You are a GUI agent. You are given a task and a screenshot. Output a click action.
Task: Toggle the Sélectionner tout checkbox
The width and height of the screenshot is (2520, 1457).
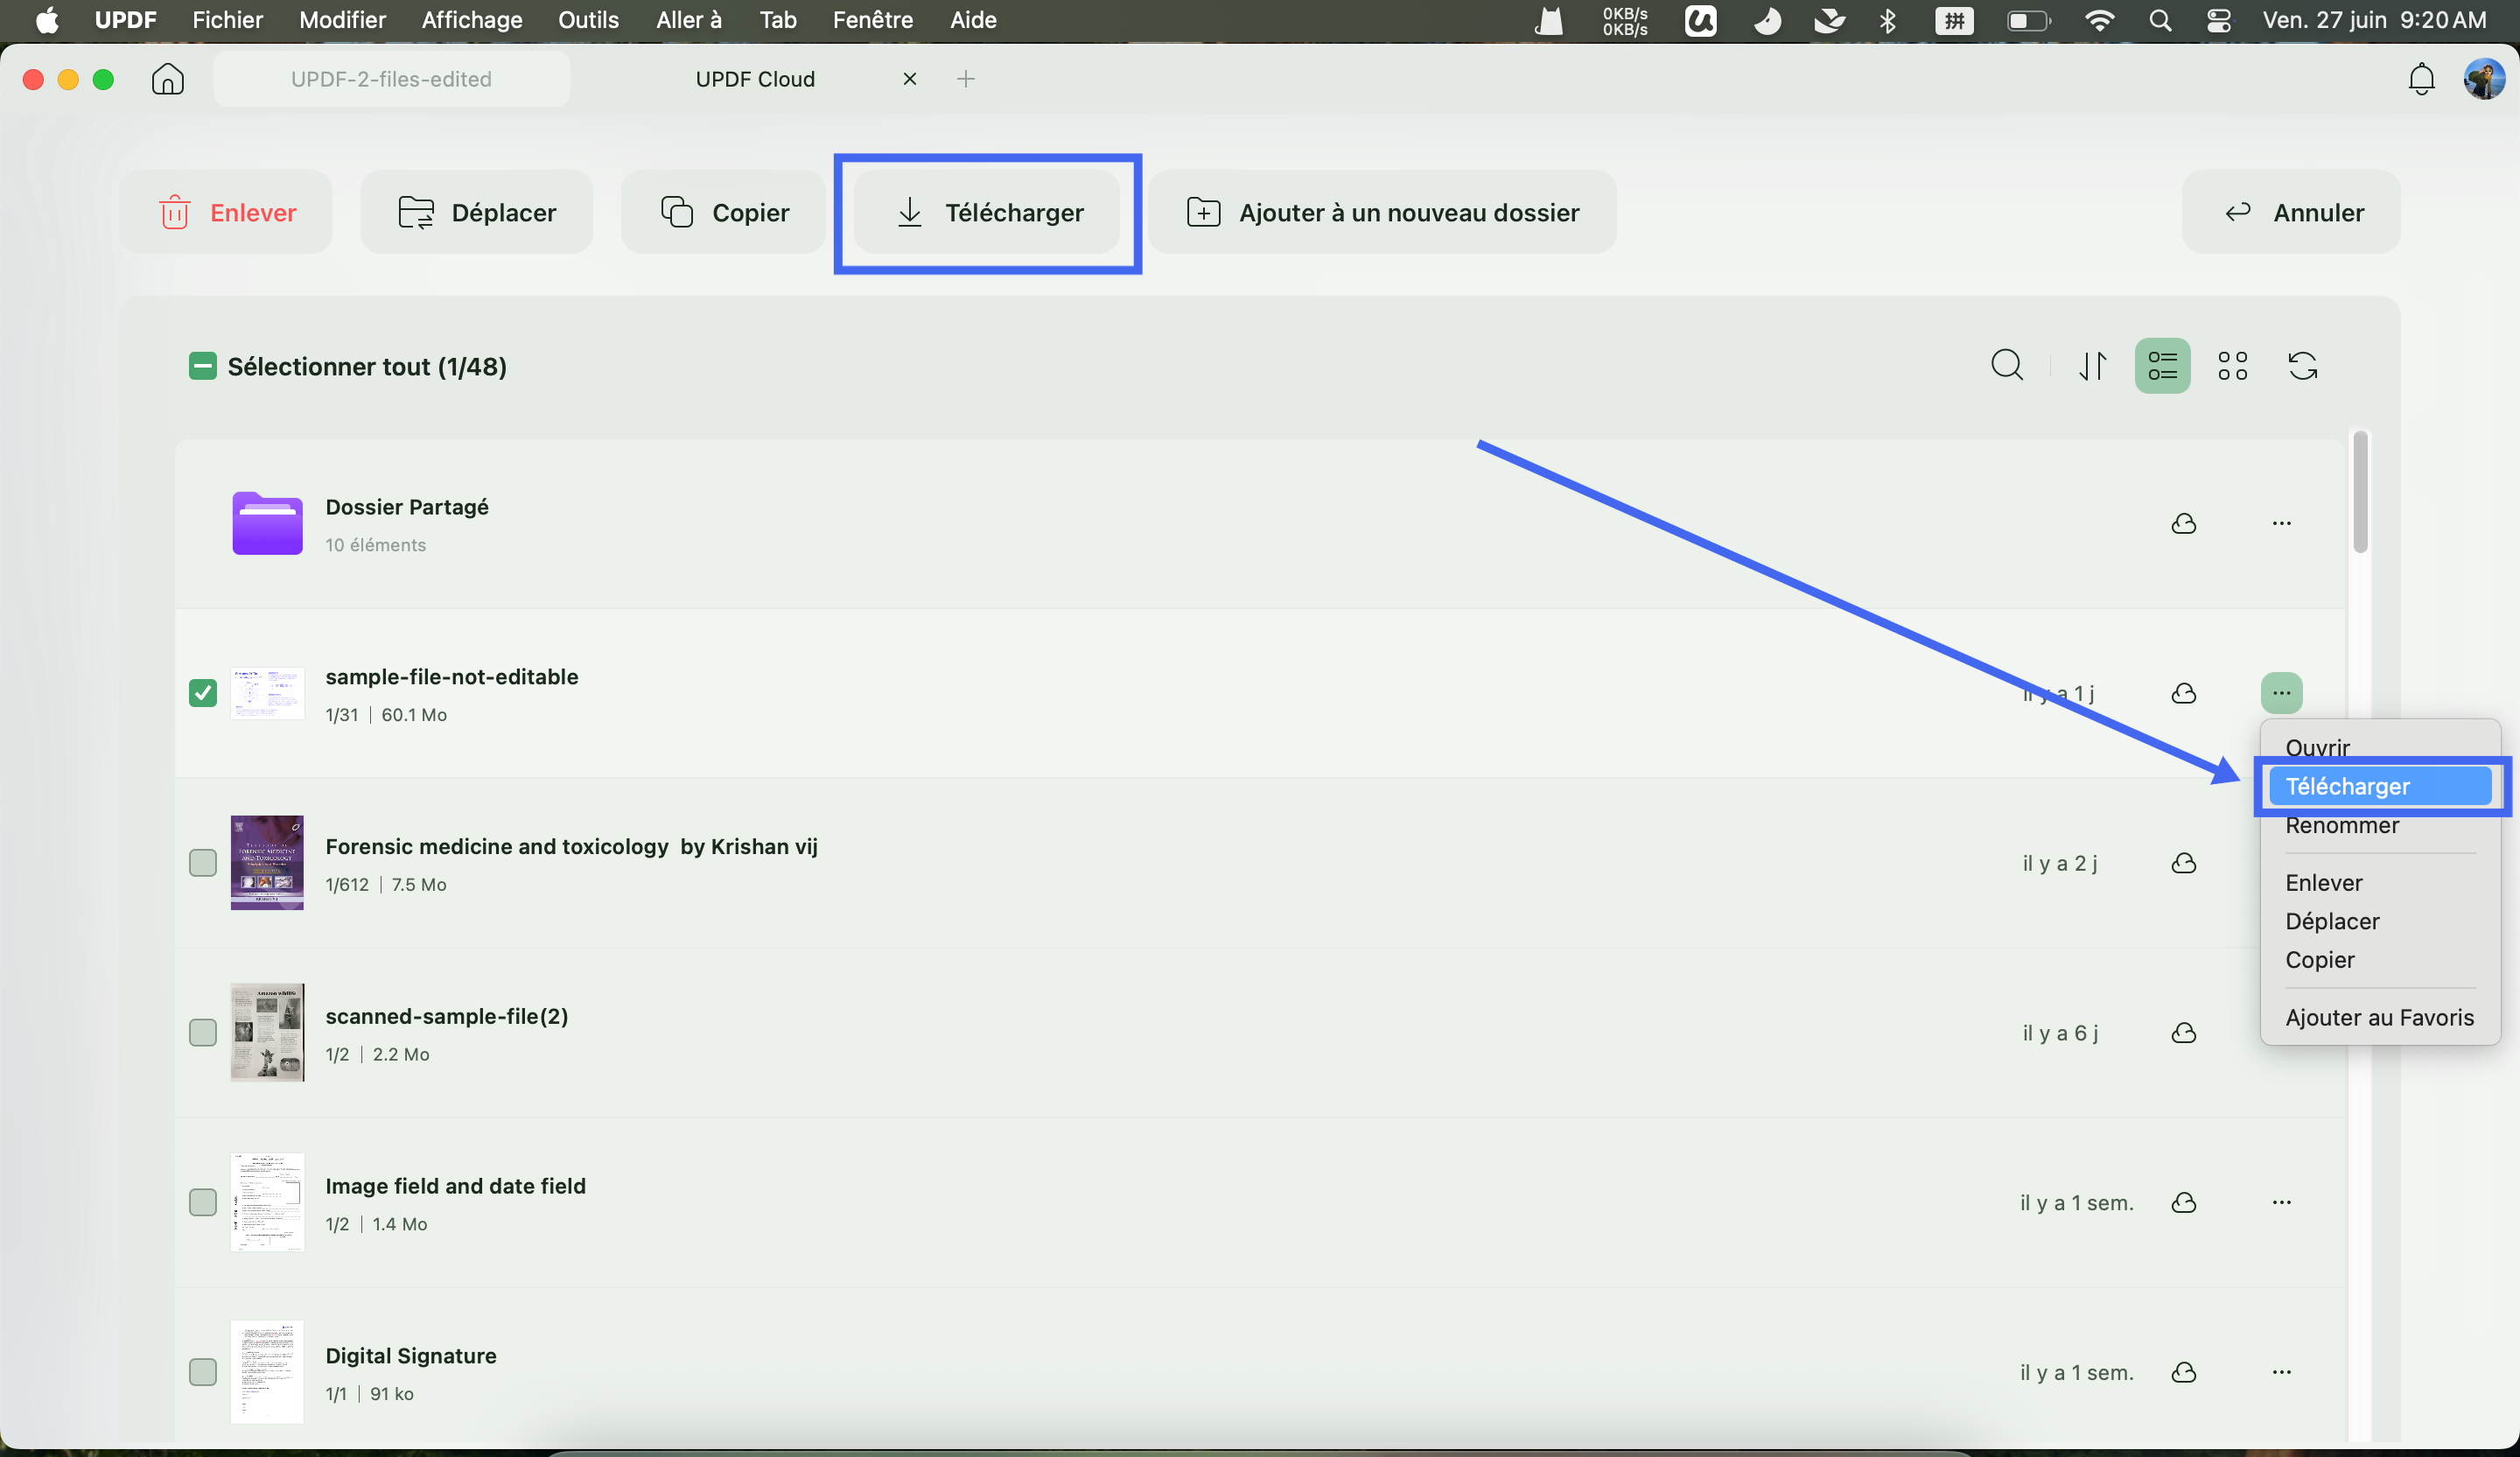(x=202, y=366)
